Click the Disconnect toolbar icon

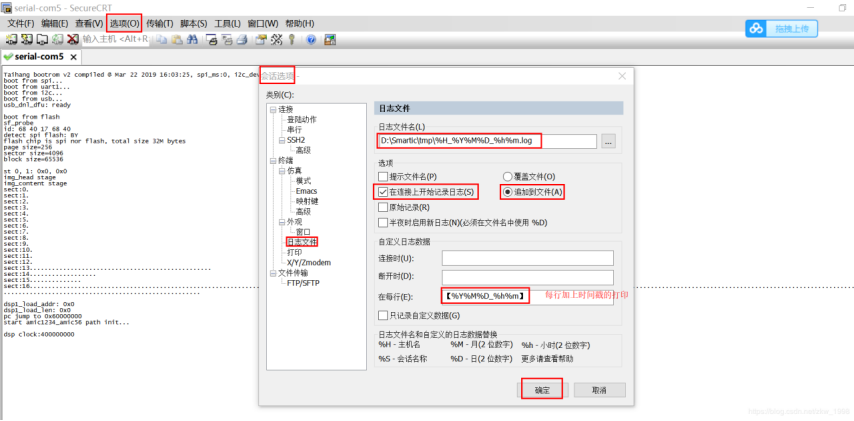(72, 39)
